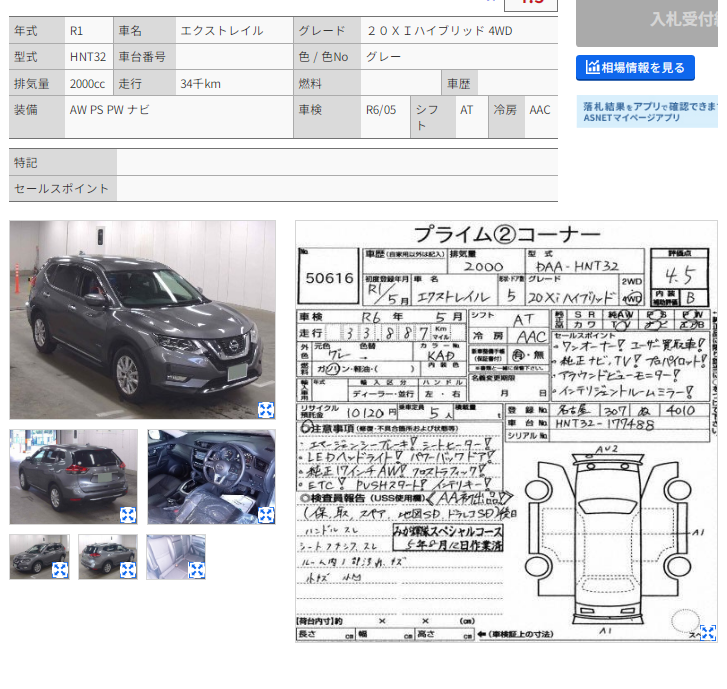Select the equipment text AW PS PW ナビ
This screenshot has width=727, height=689.
tap(109, 110)
